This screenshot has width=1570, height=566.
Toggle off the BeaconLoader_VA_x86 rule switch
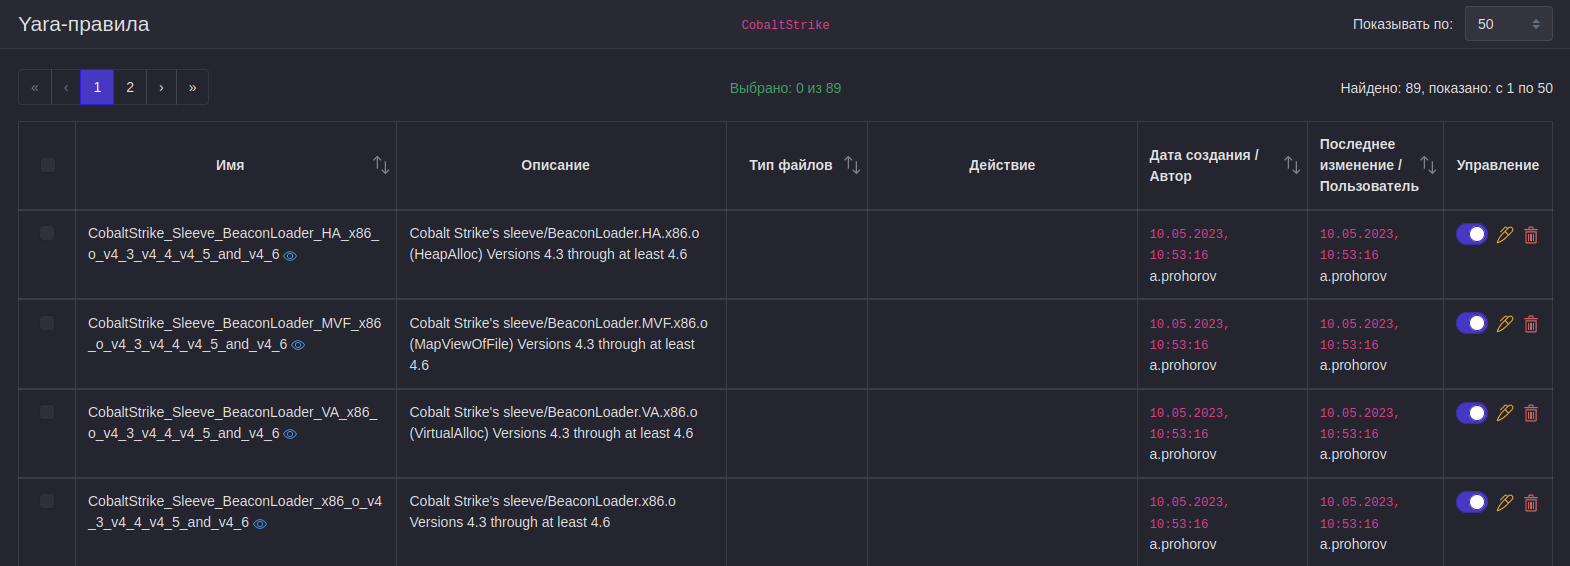pyautogui.click(x=1472, y=413)
